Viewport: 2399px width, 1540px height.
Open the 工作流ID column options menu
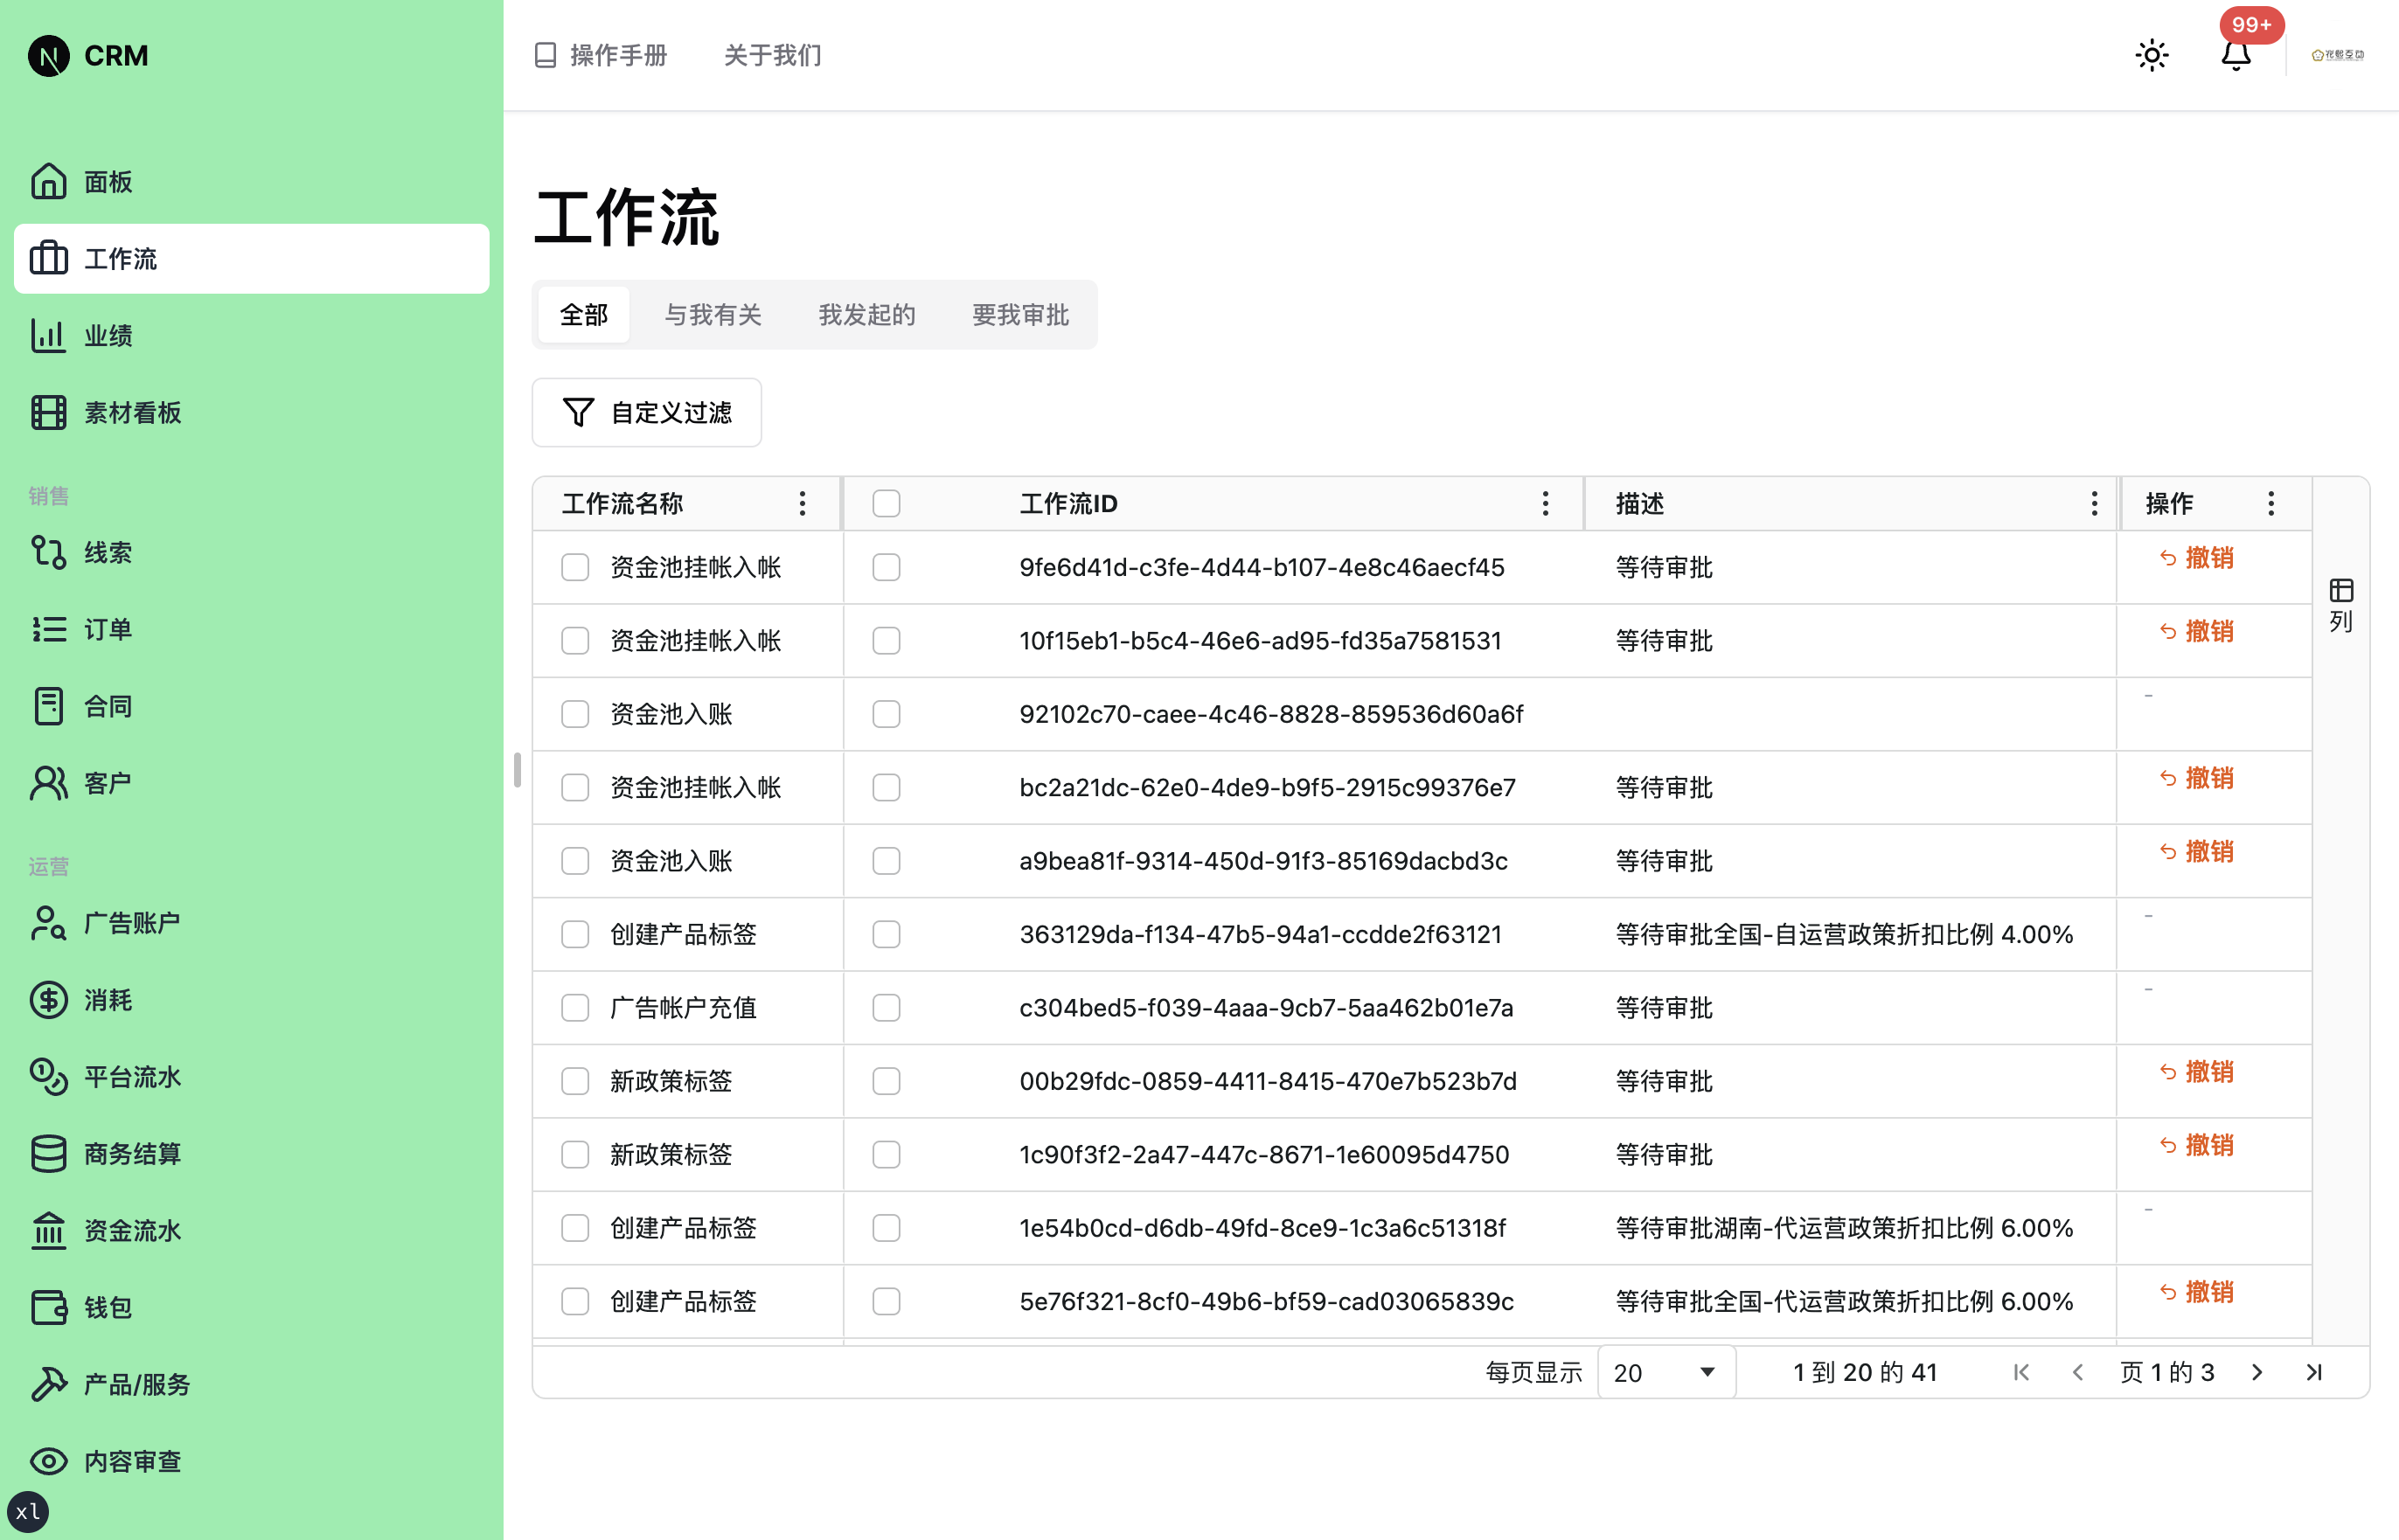(x=1545, y=504)
